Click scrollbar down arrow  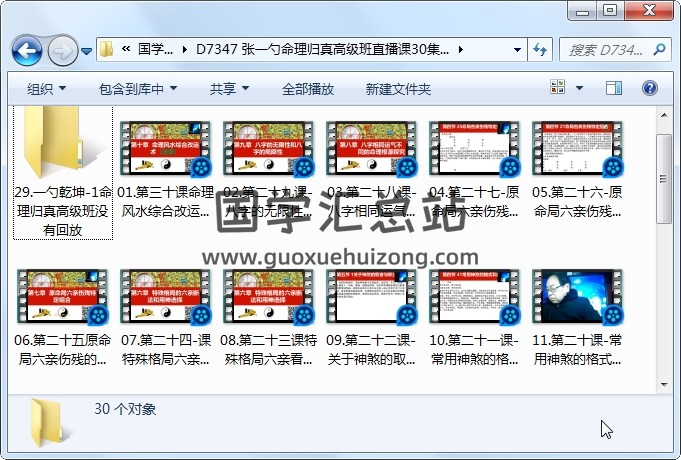coord(664,384)
